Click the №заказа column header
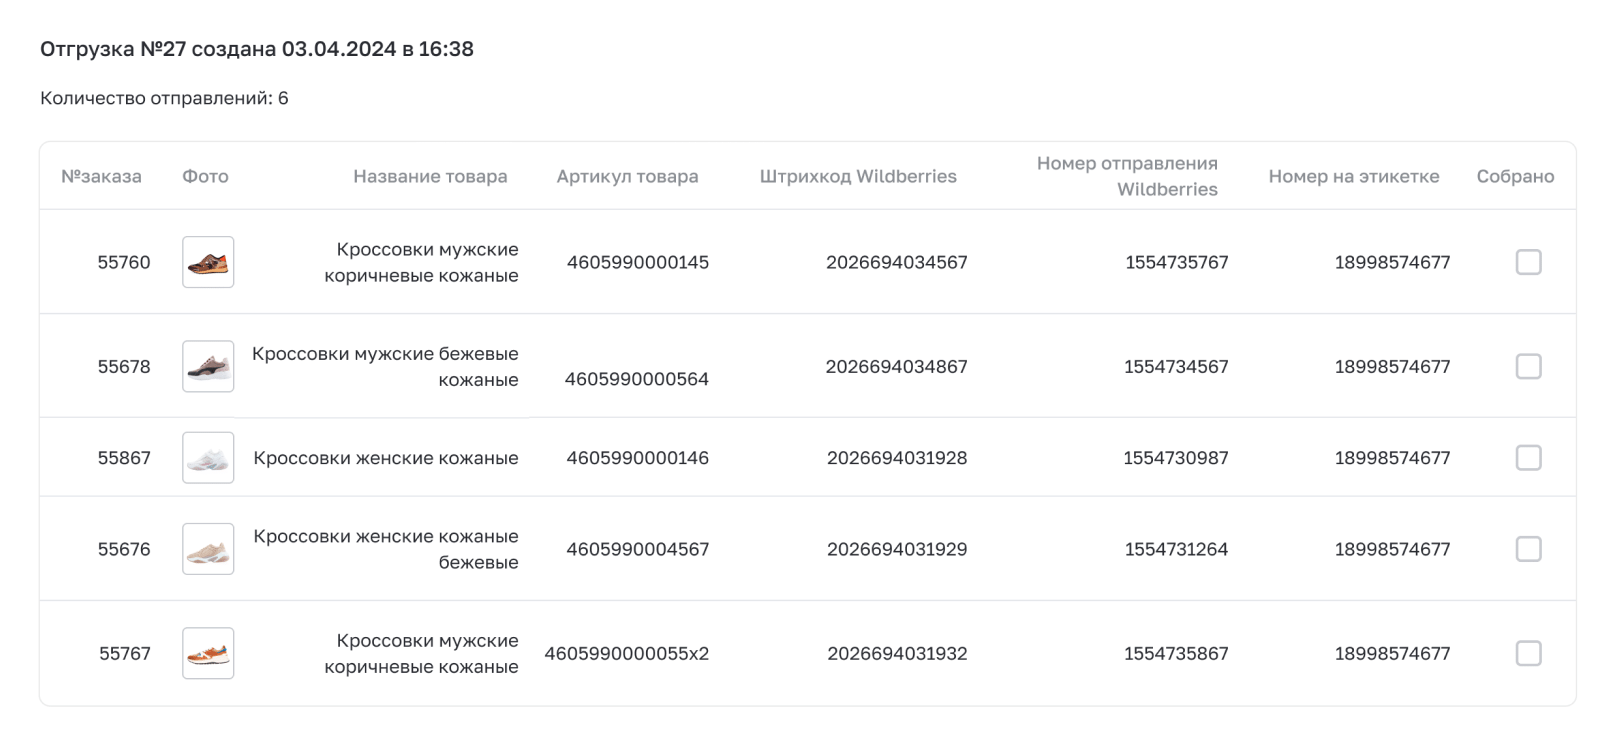 click(101, 177)
